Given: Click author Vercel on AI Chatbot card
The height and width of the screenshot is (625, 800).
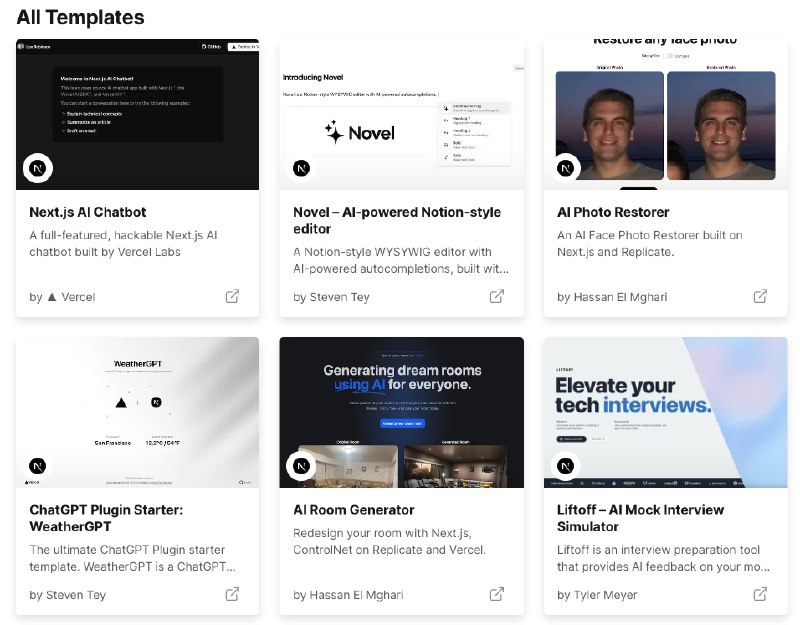Looking at the screenshot, I should (78, 297).
